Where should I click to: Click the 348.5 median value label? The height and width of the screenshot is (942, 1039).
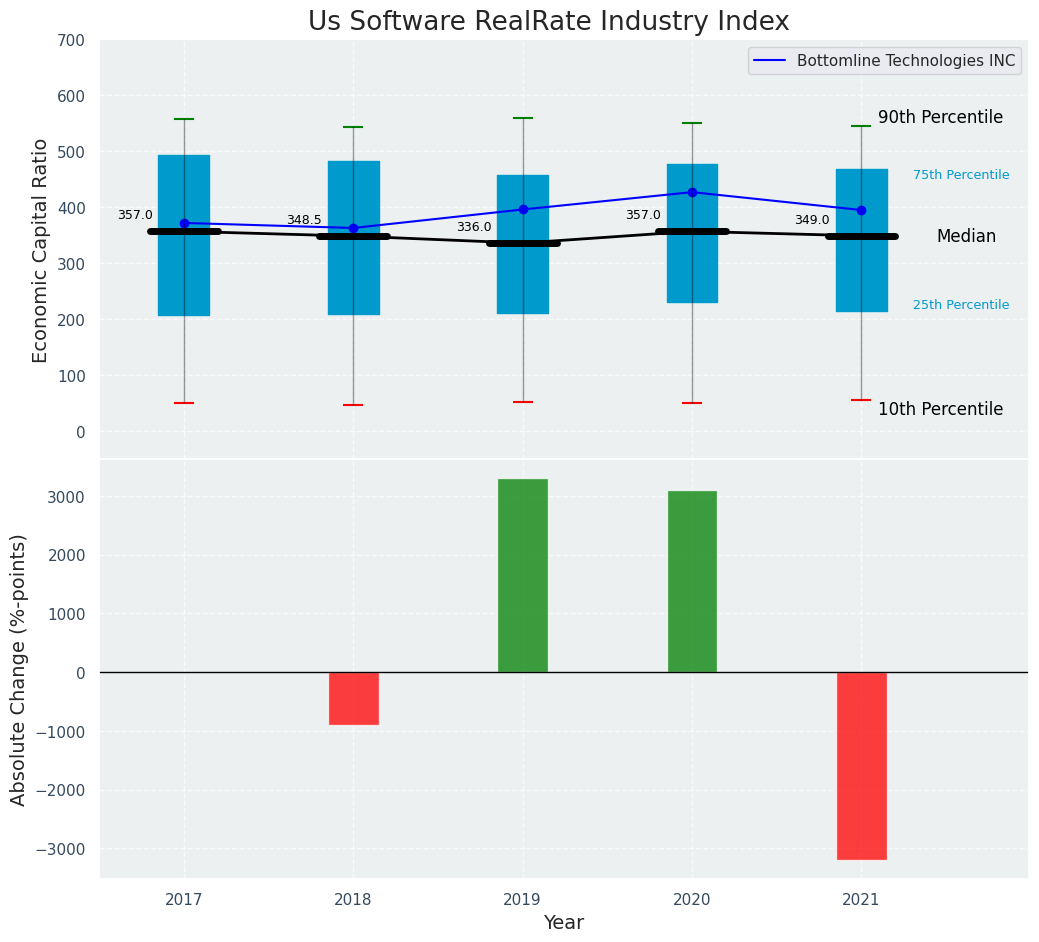coord(304,220)
